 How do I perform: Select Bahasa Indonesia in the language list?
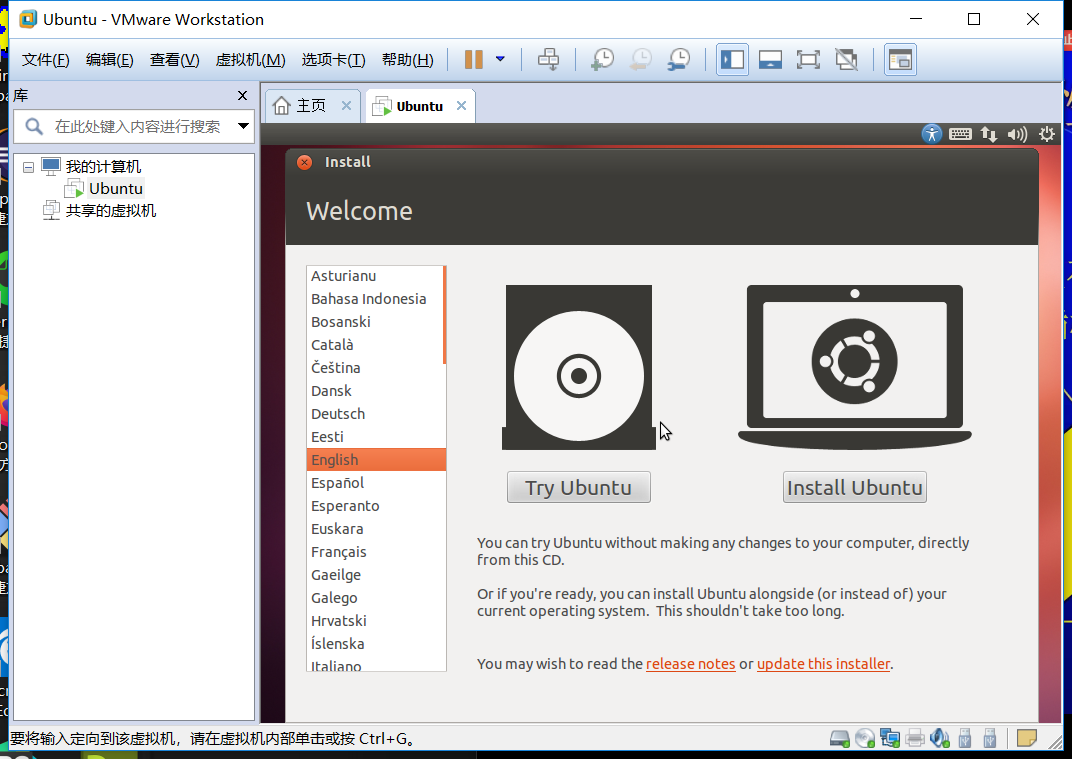coord(375,299)
